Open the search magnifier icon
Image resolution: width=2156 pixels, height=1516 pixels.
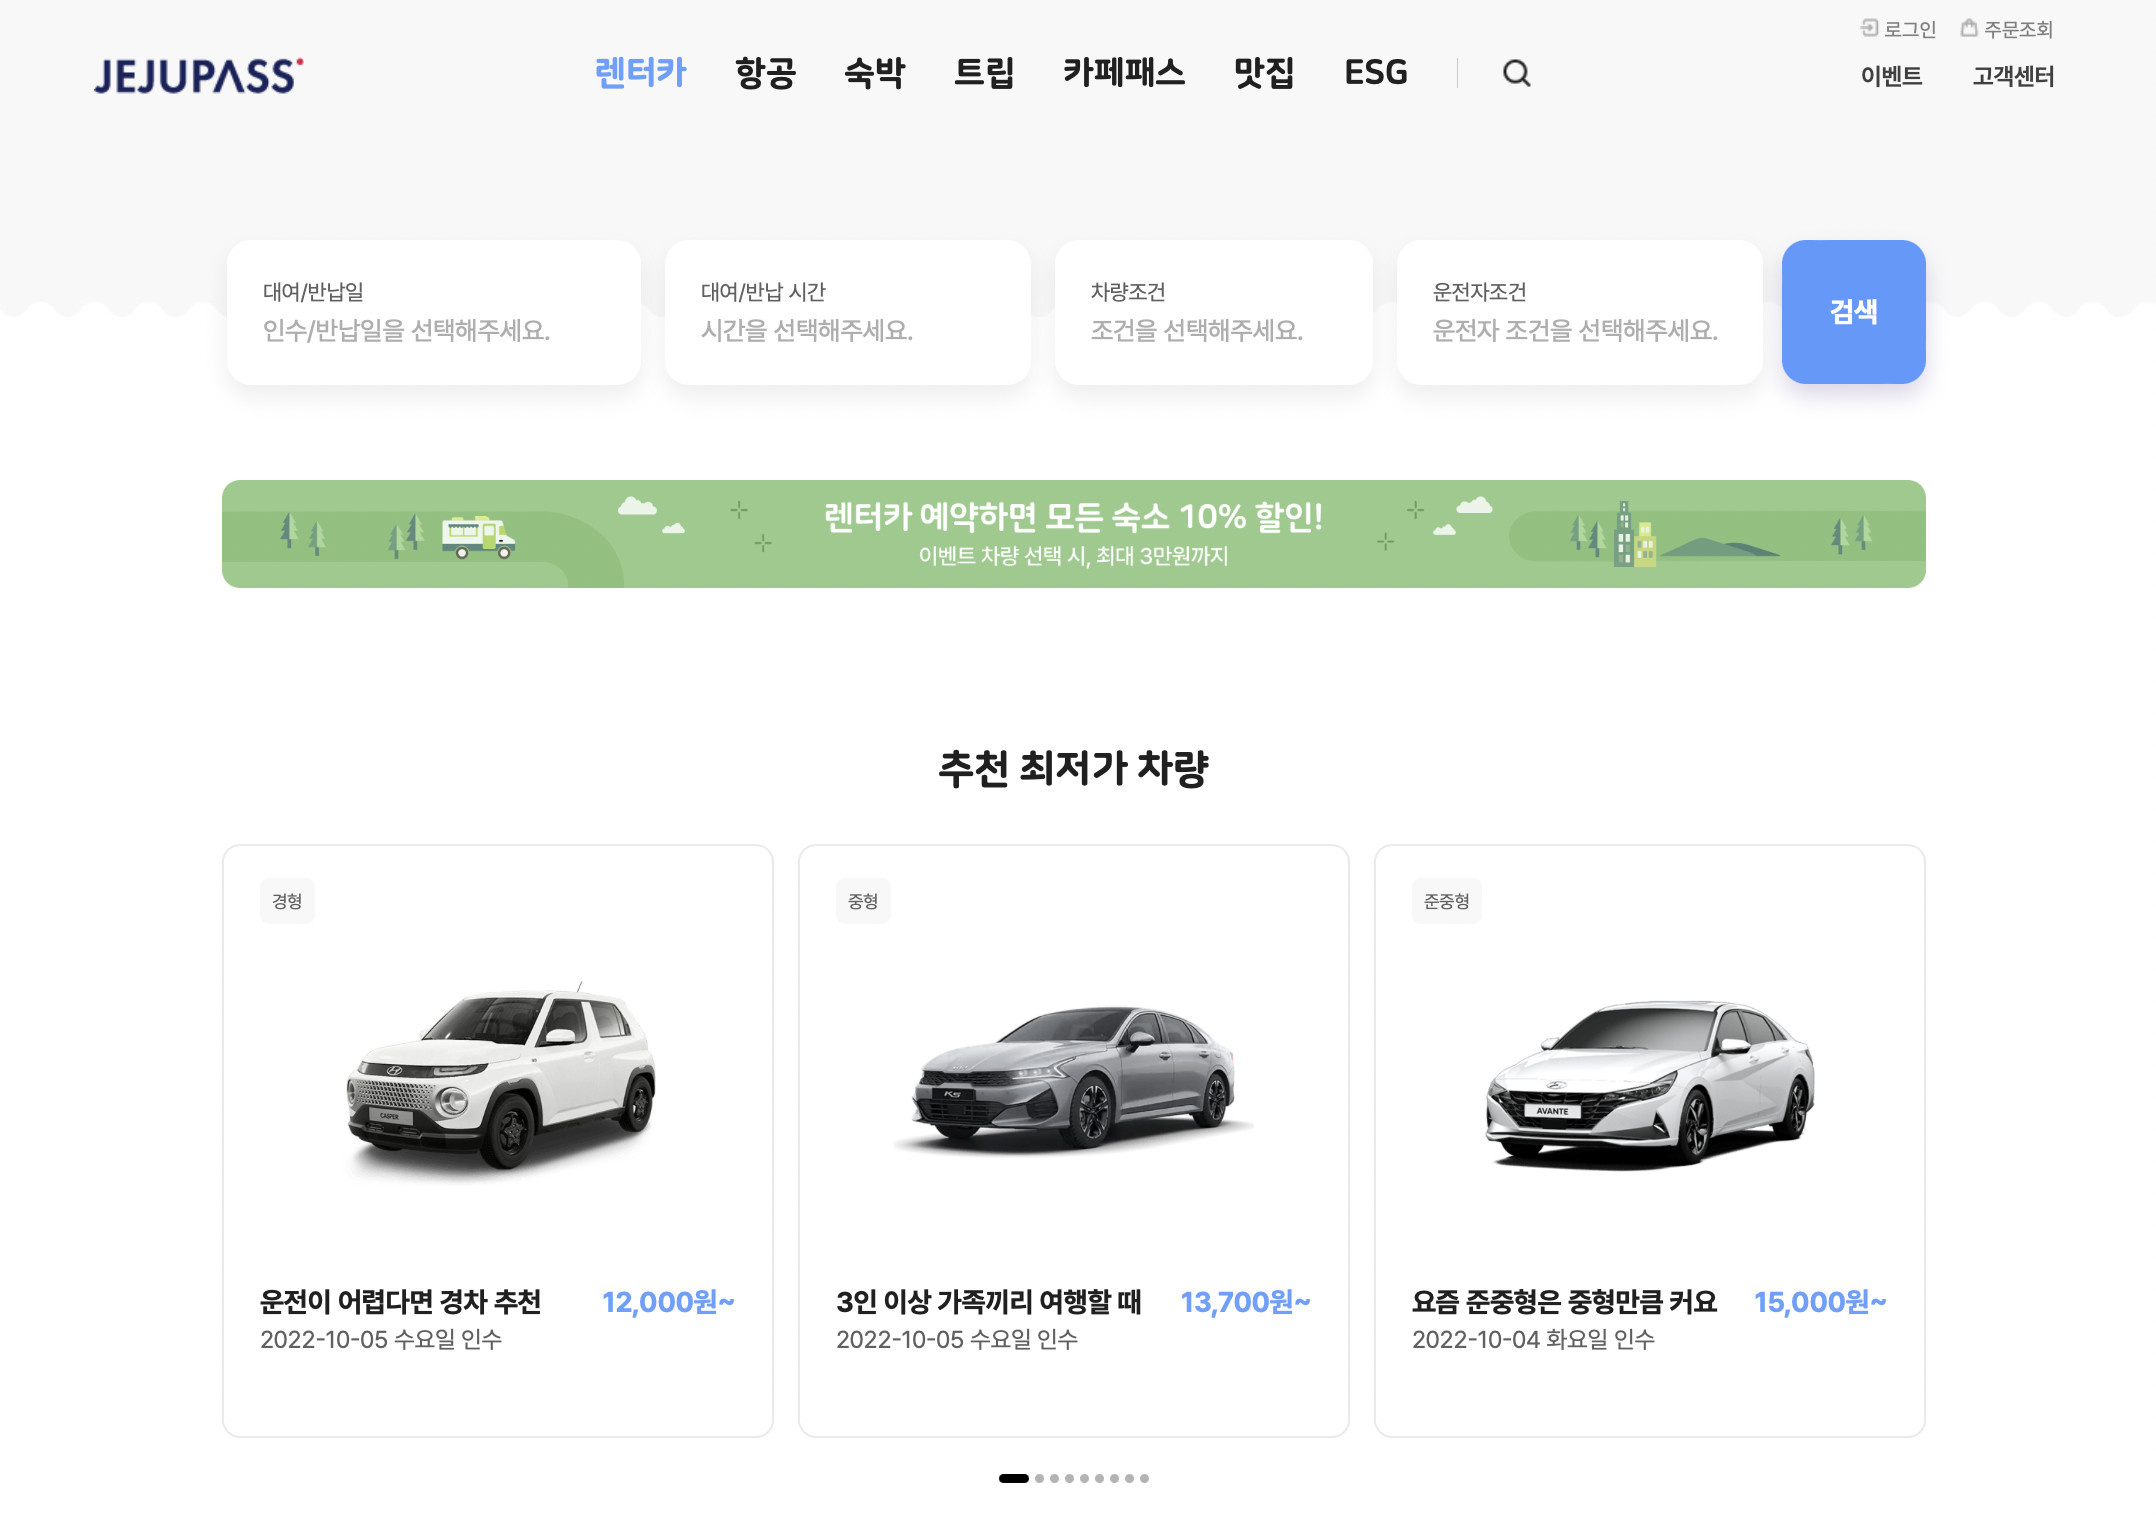1516,73
